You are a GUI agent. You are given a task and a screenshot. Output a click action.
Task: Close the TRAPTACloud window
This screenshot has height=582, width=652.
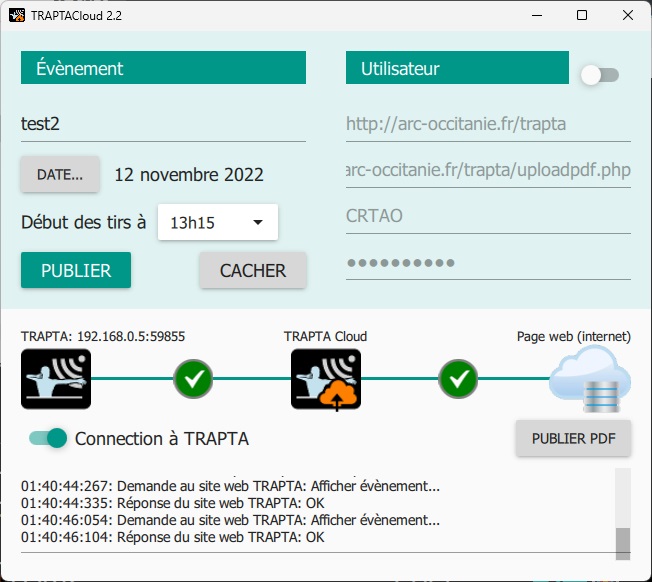(627, 15)
